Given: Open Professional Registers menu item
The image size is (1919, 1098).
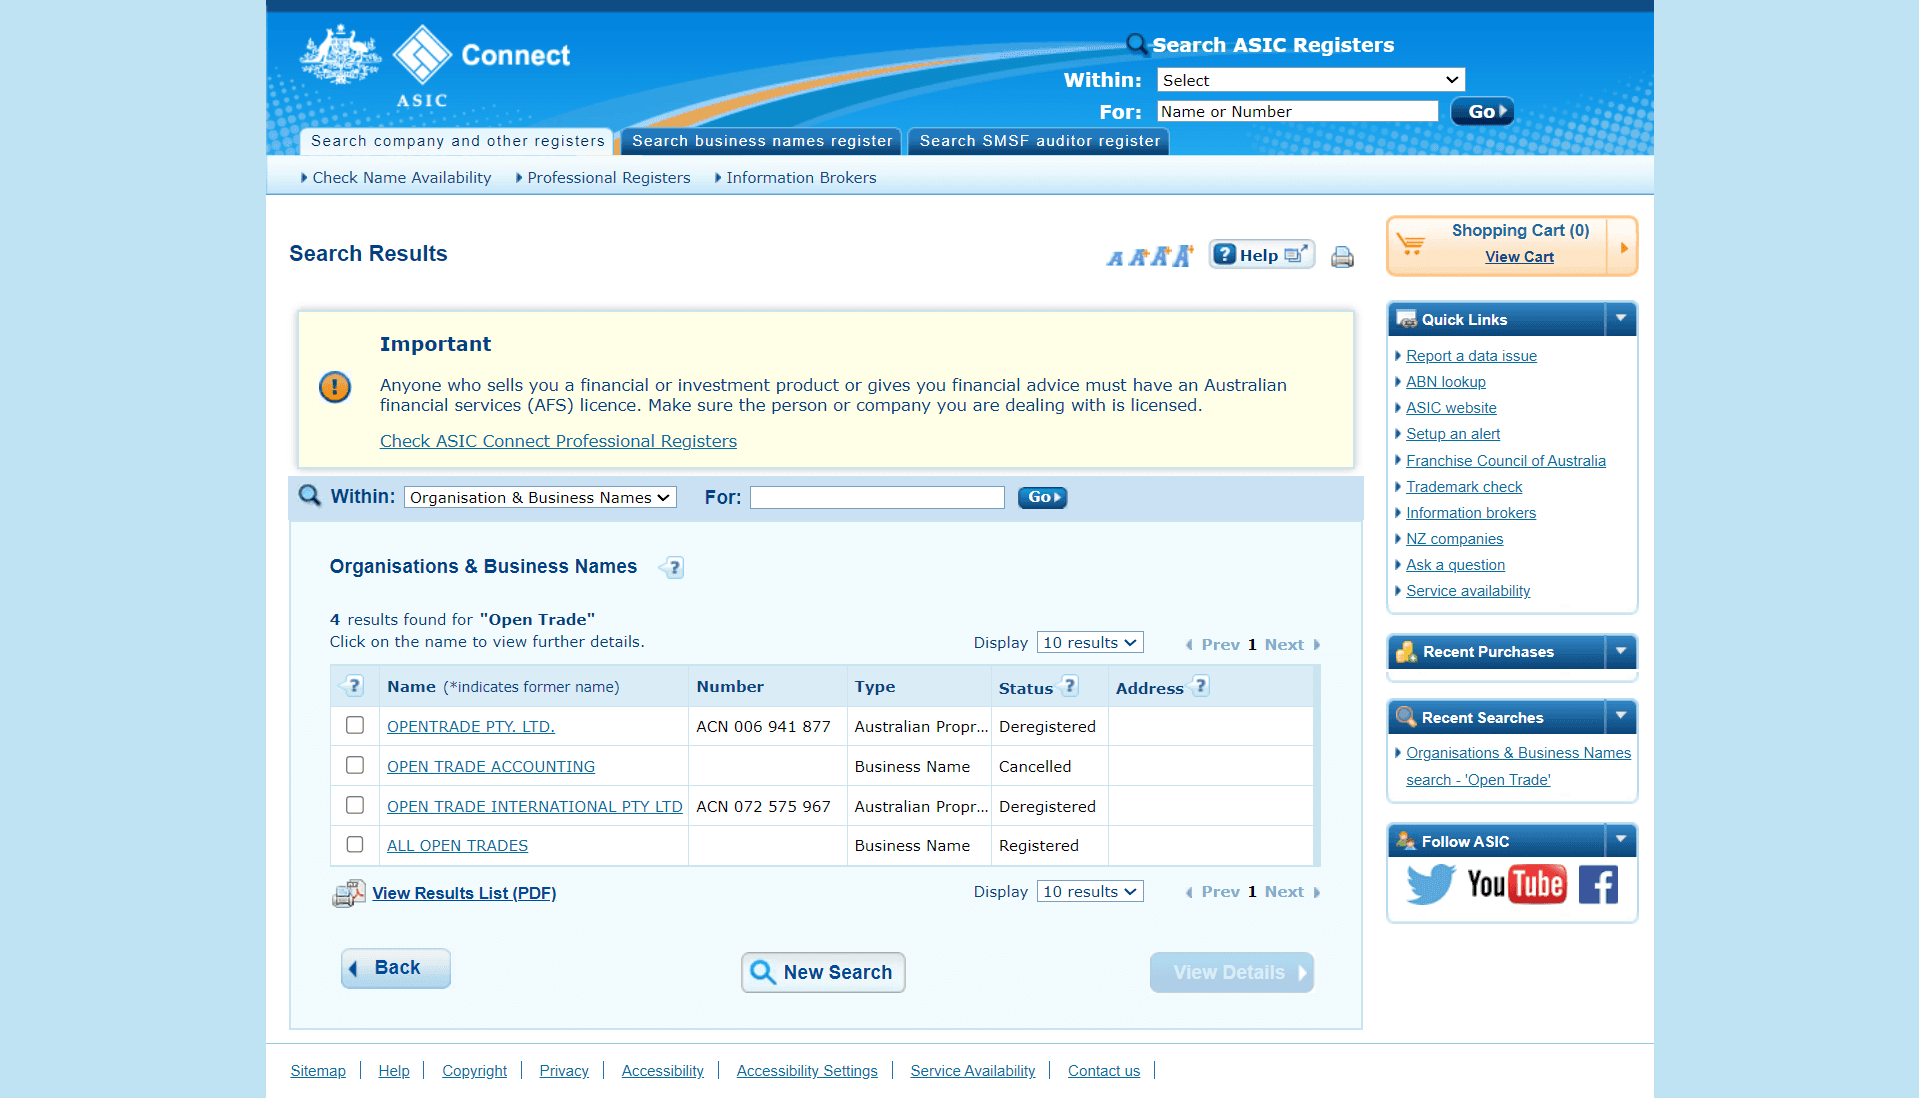Looking at the screenshot, I should pyautogui.click(x=608, y=177).
